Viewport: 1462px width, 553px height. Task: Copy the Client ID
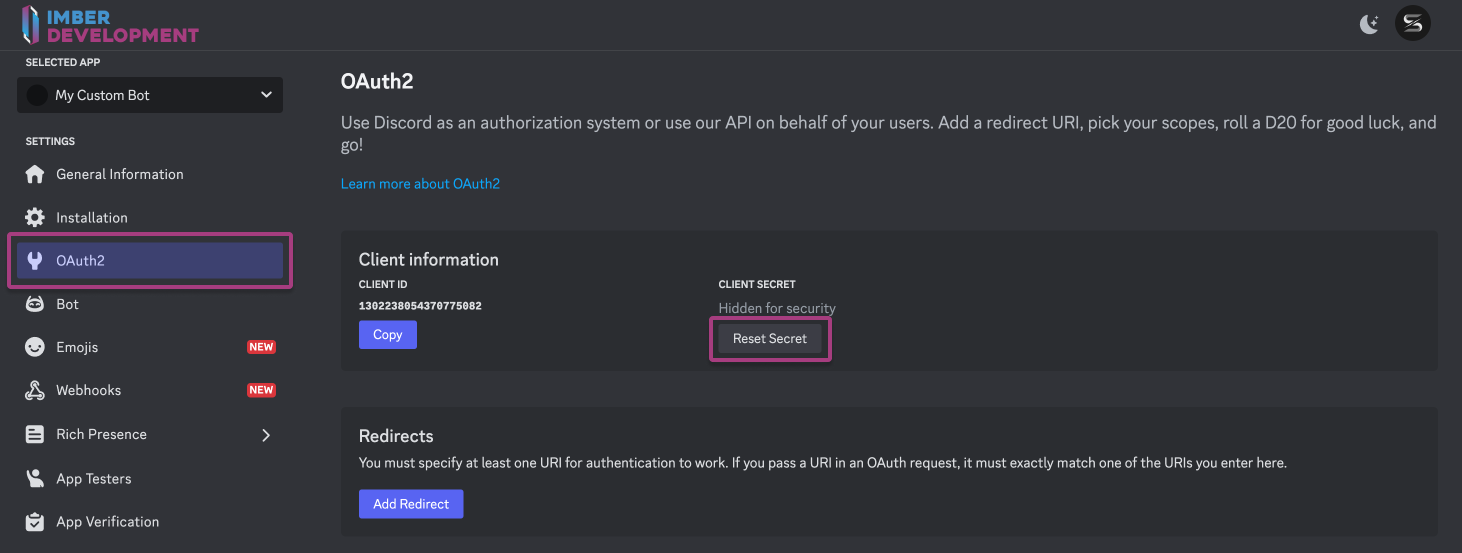387,335
